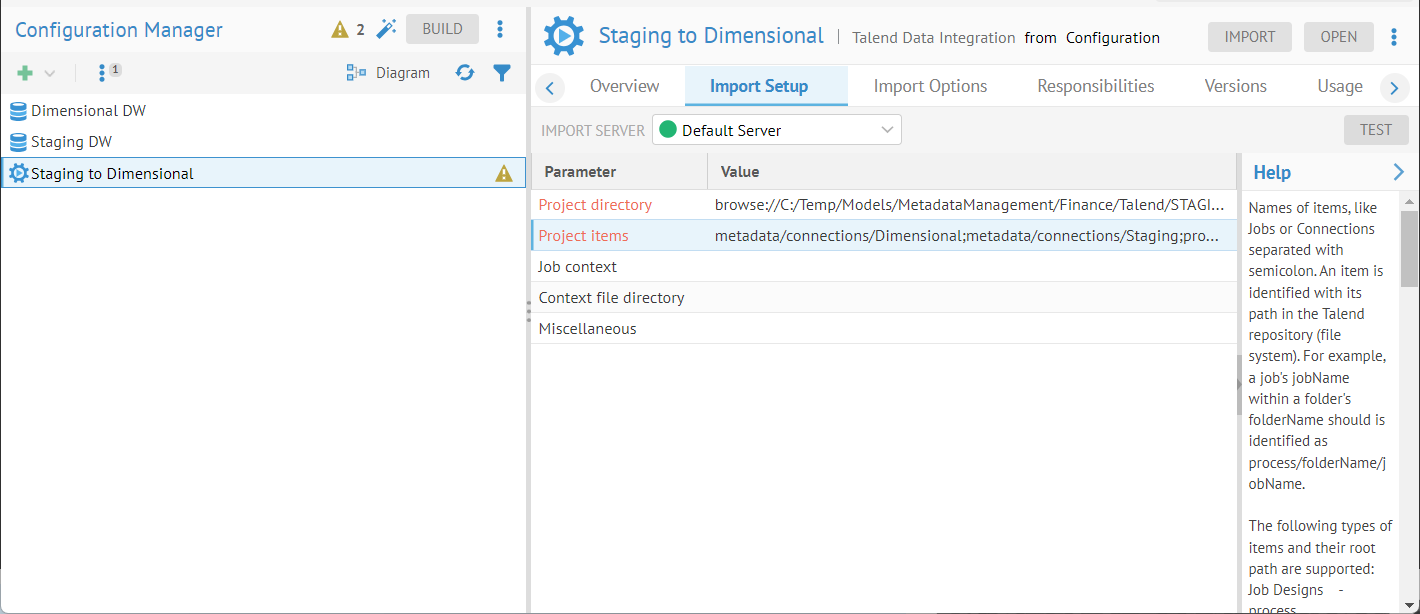Switch to the Import Options tab
The height and width of the screenshot is (614, 1420).
(930, 86)
